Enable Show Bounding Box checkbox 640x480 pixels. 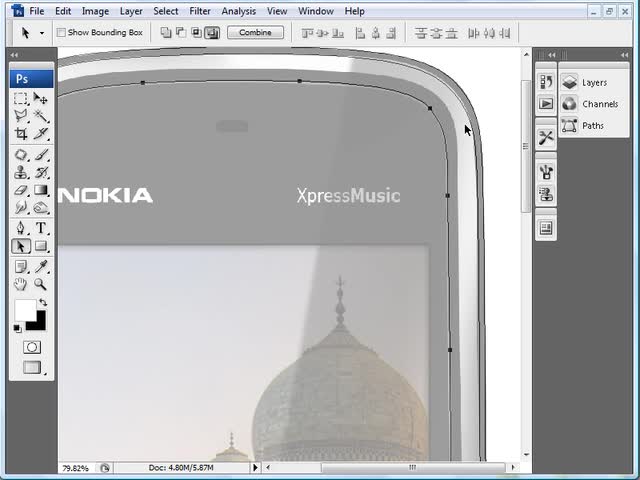(61, 32)
